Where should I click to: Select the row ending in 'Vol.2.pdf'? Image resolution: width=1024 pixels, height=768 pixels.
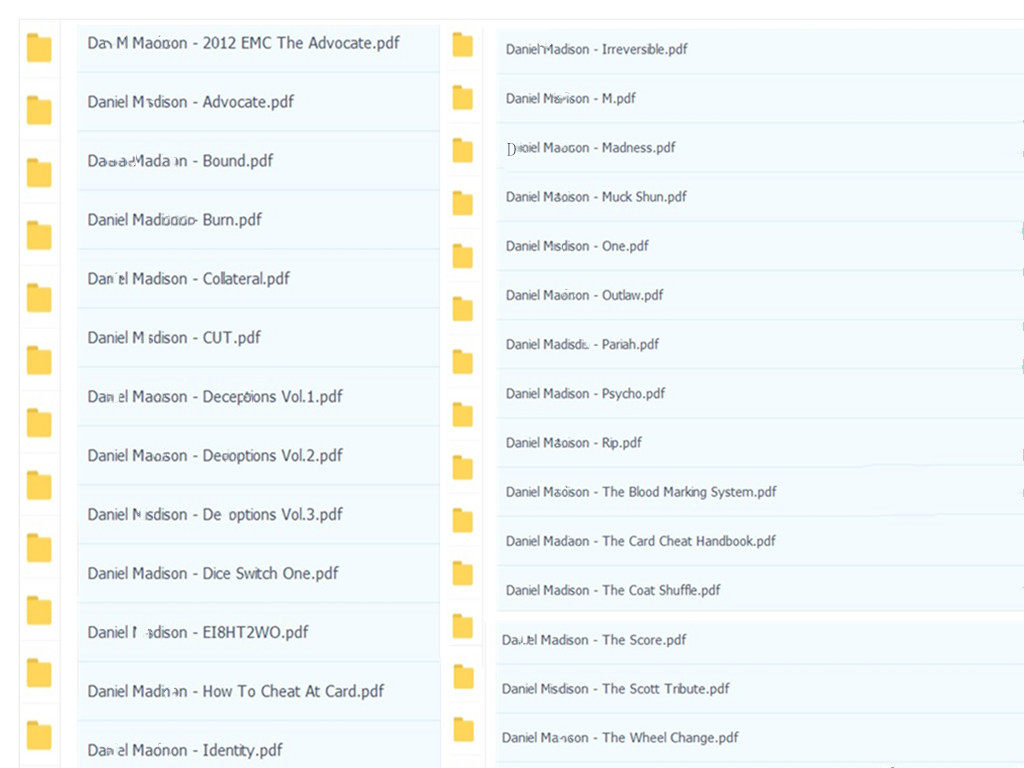(258, 455)
